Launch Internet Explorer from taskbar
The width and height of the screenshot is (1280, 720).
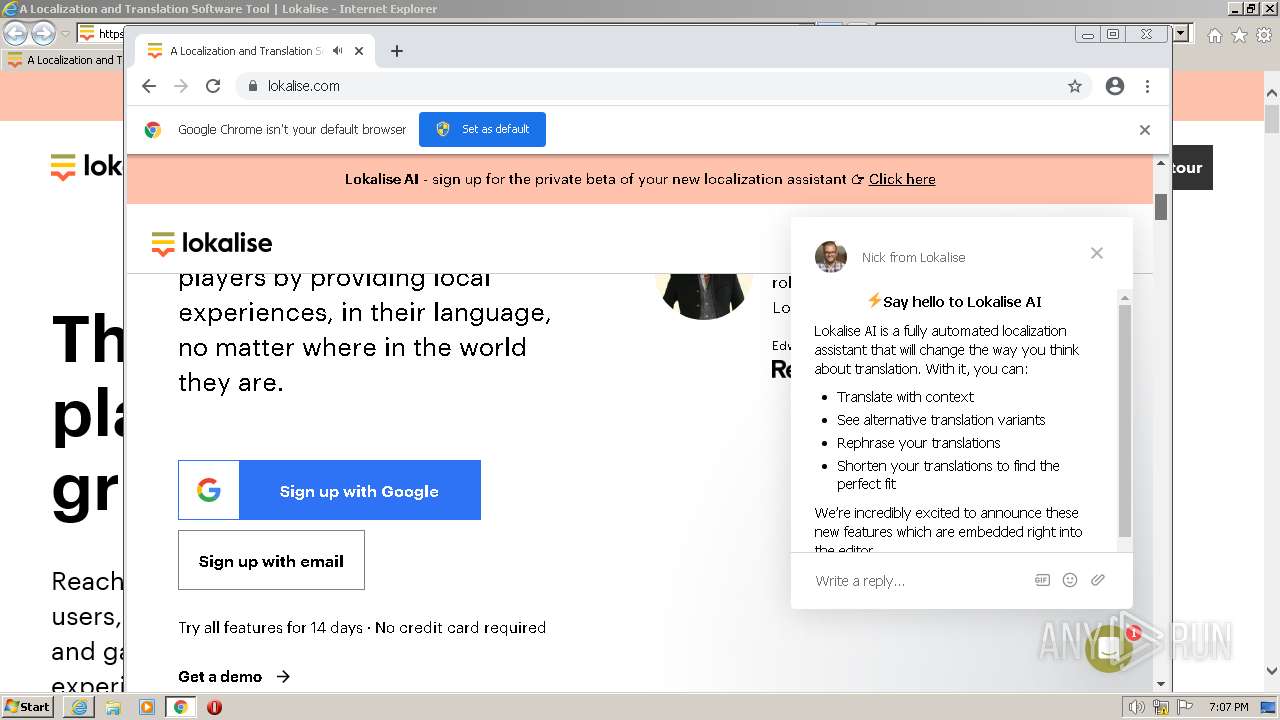pyautogui.click(x=79, y=707)
